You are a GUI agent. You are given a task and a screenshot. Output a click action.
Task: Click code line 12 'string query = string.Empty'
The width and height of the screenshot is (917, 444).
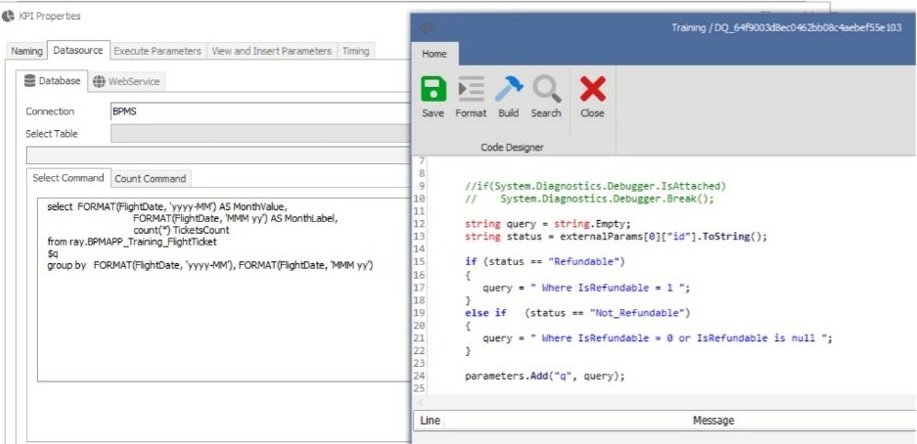(549, 224)
